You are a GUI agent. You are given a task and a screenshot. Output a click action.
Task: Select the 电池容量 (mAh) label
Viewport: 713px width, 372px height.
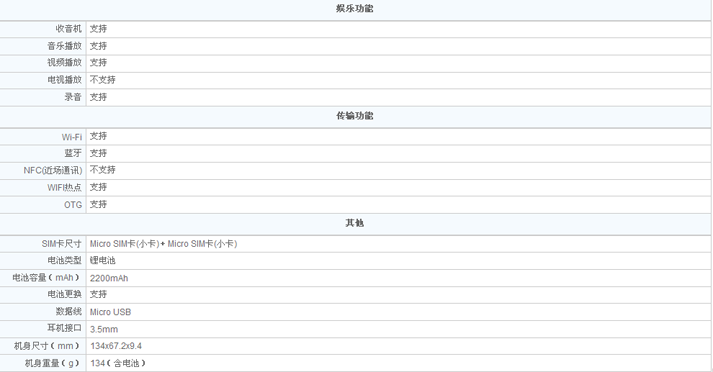click(46, 277)
